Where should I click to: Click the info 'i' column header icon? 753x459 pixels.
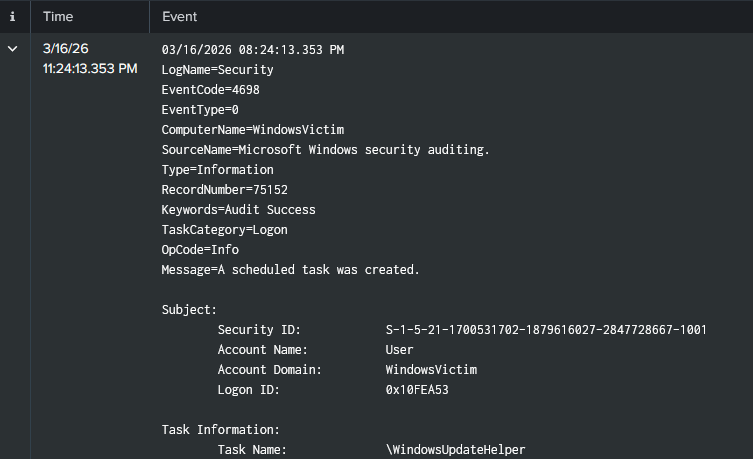coord(12,17)
